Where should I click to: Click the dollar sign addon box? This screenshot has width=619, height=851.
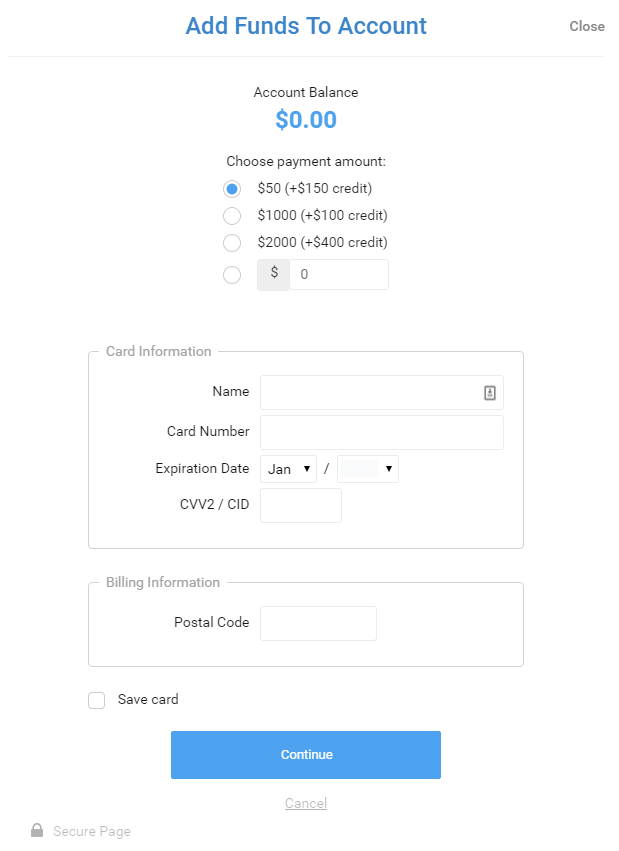(273, 275)
